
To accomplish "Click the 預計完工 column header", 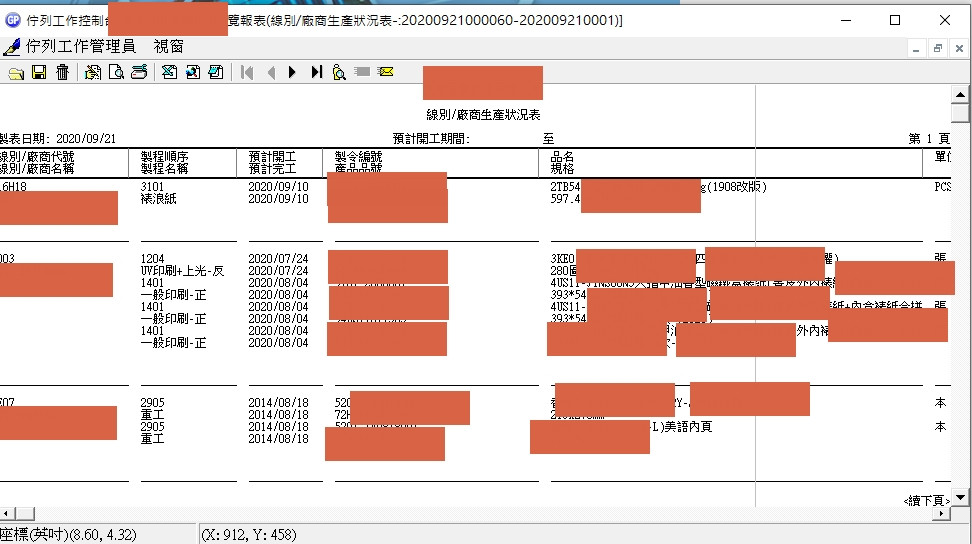I will pyautogui.click(x=272, y=169).
